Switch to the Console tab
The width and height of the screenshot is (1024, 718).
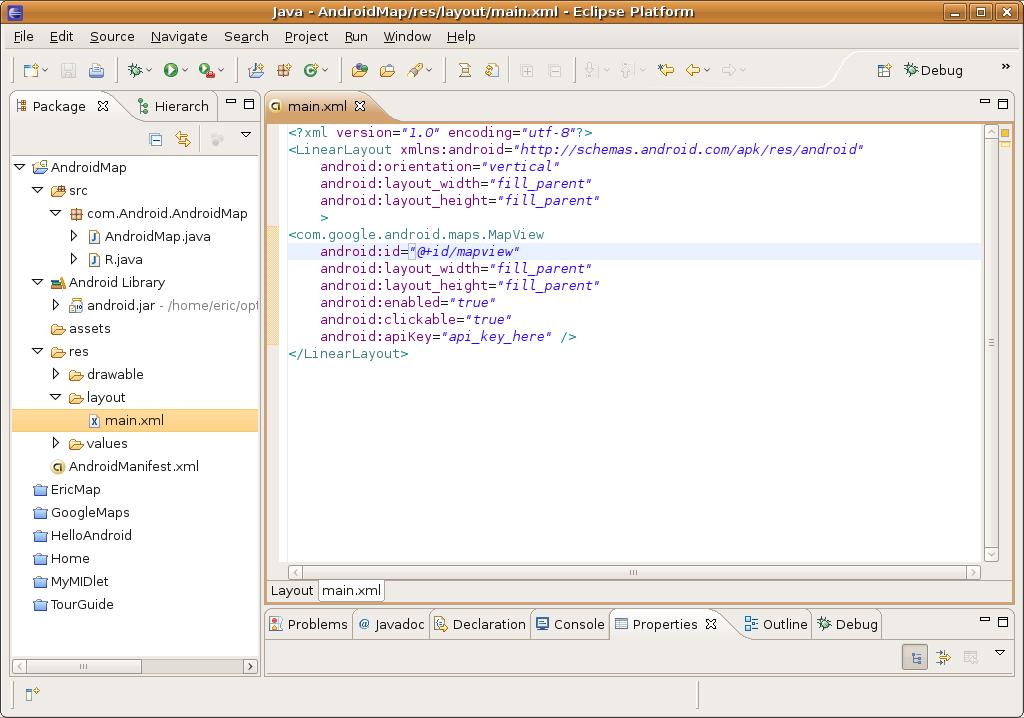[570, 624]
